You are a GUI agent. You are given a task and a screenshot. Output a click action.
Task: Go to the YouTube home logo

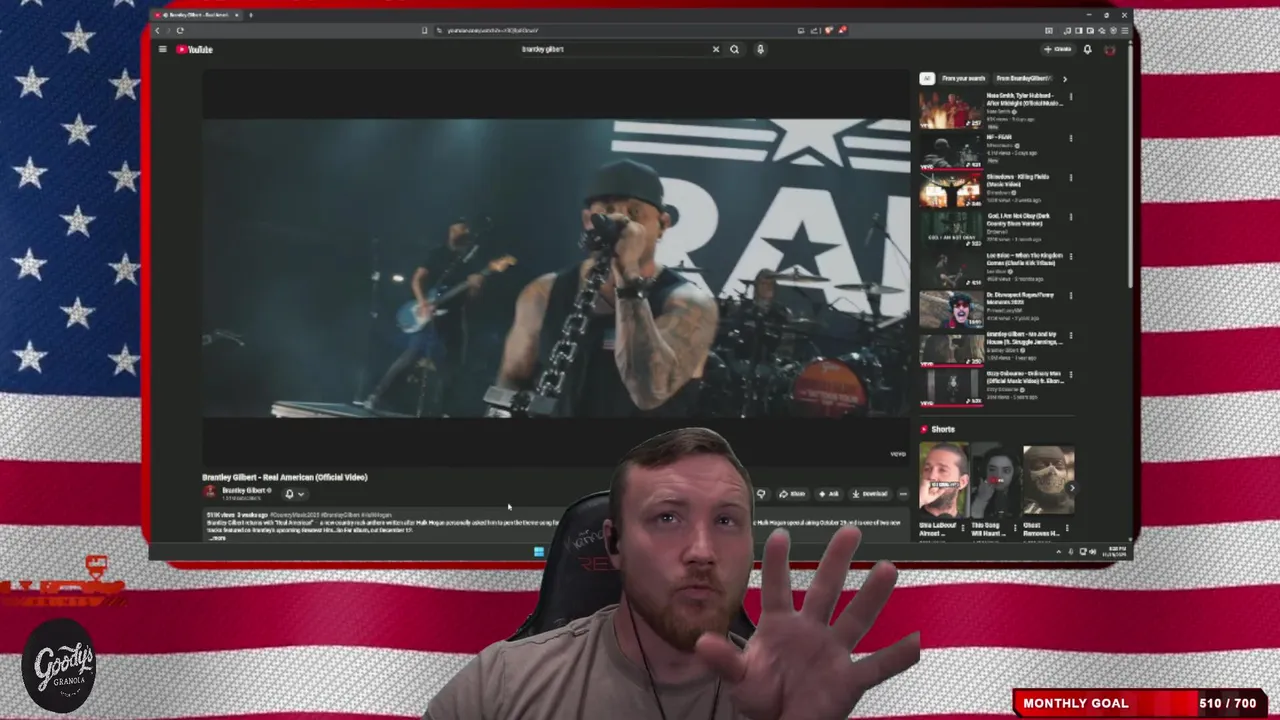pyautogui.click(x=195, y=49)
